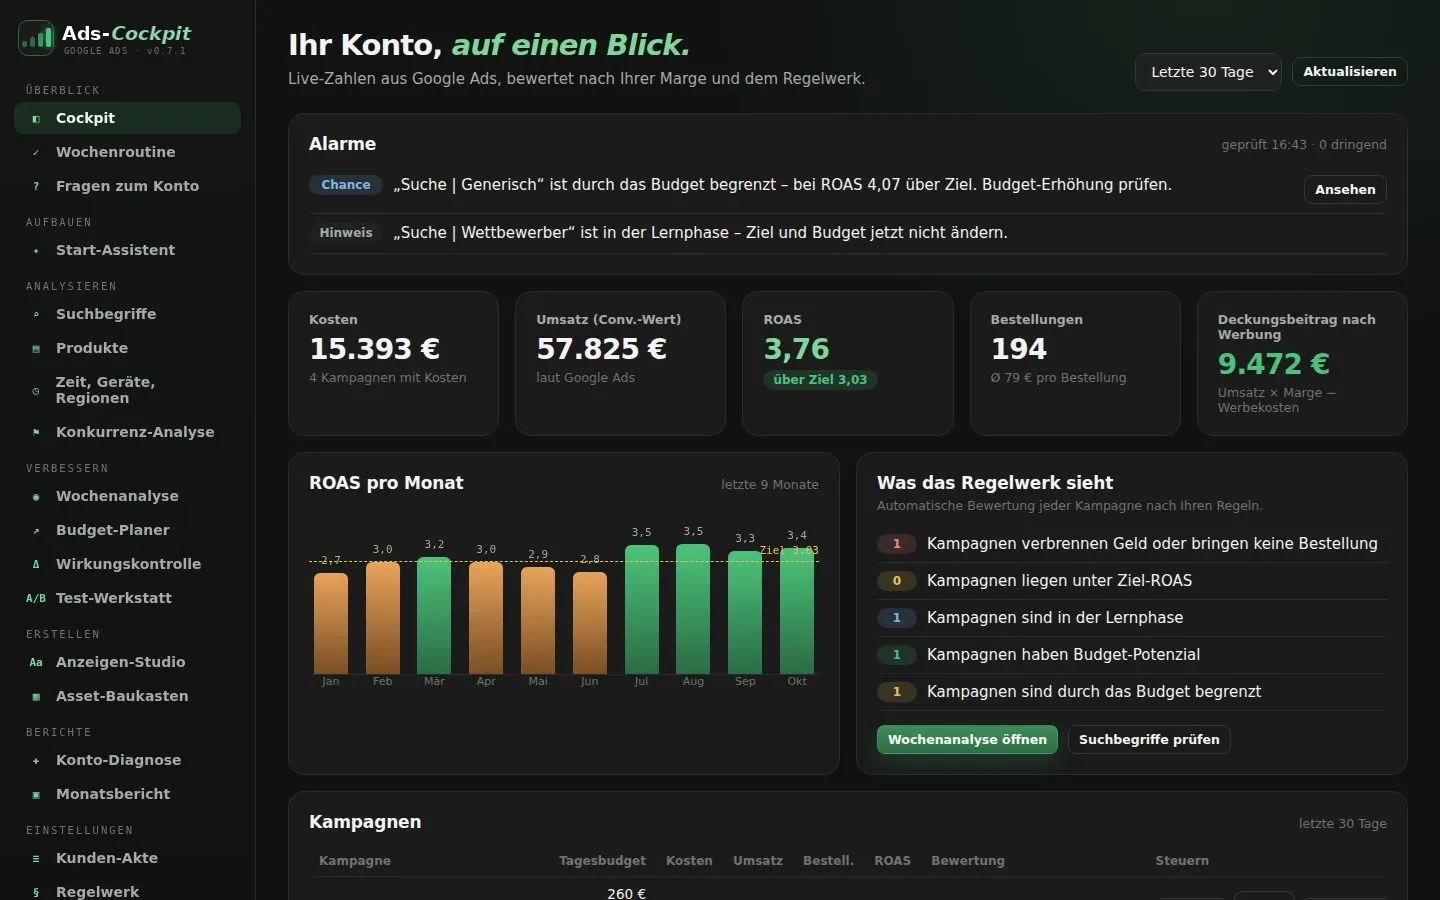Click the plus icon for Konto-Diagnose

(36, 760)
